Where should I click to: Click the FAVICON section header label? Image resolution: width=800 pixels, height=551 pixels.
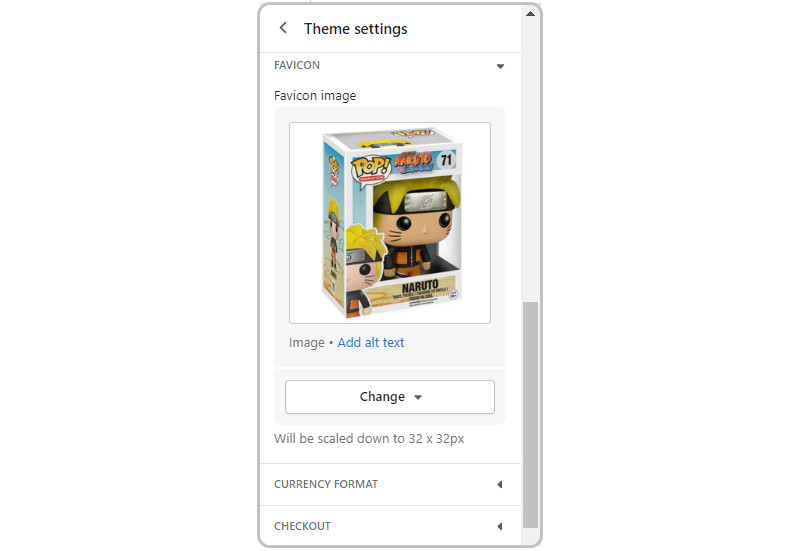pyautogui.click(x=297, y=65)
